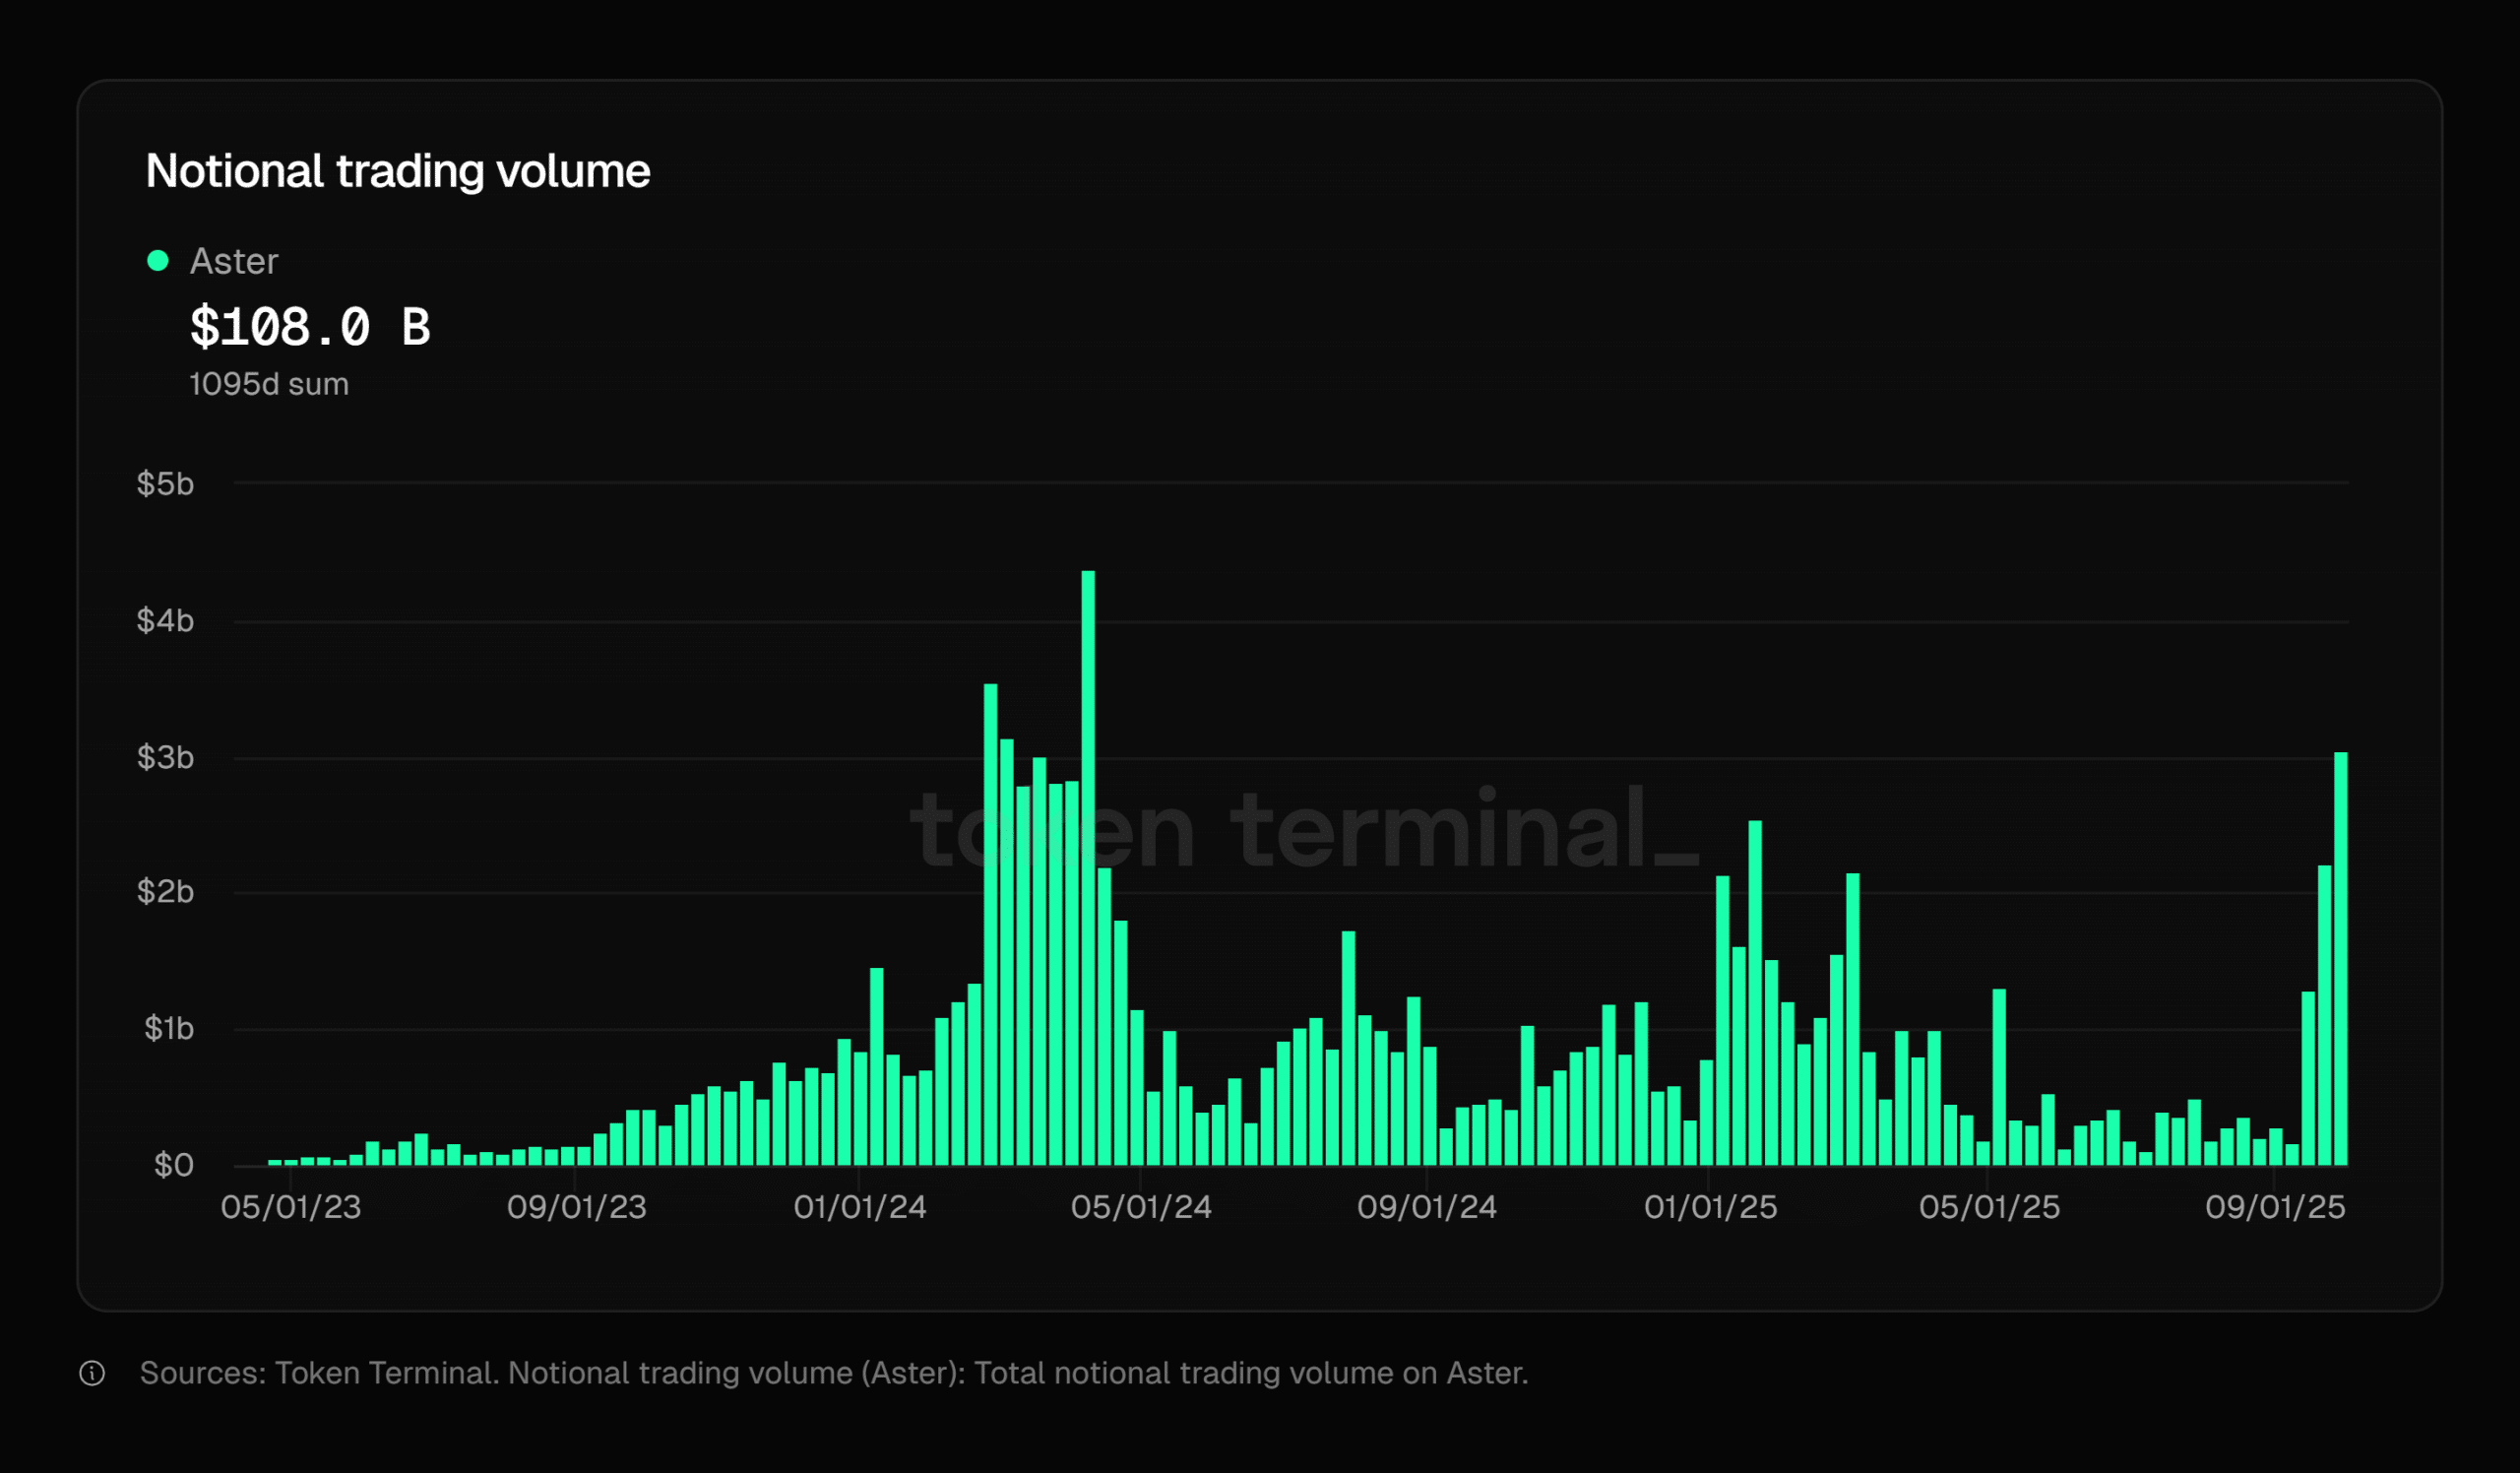Click the last bar at far right

(2340, 958)
